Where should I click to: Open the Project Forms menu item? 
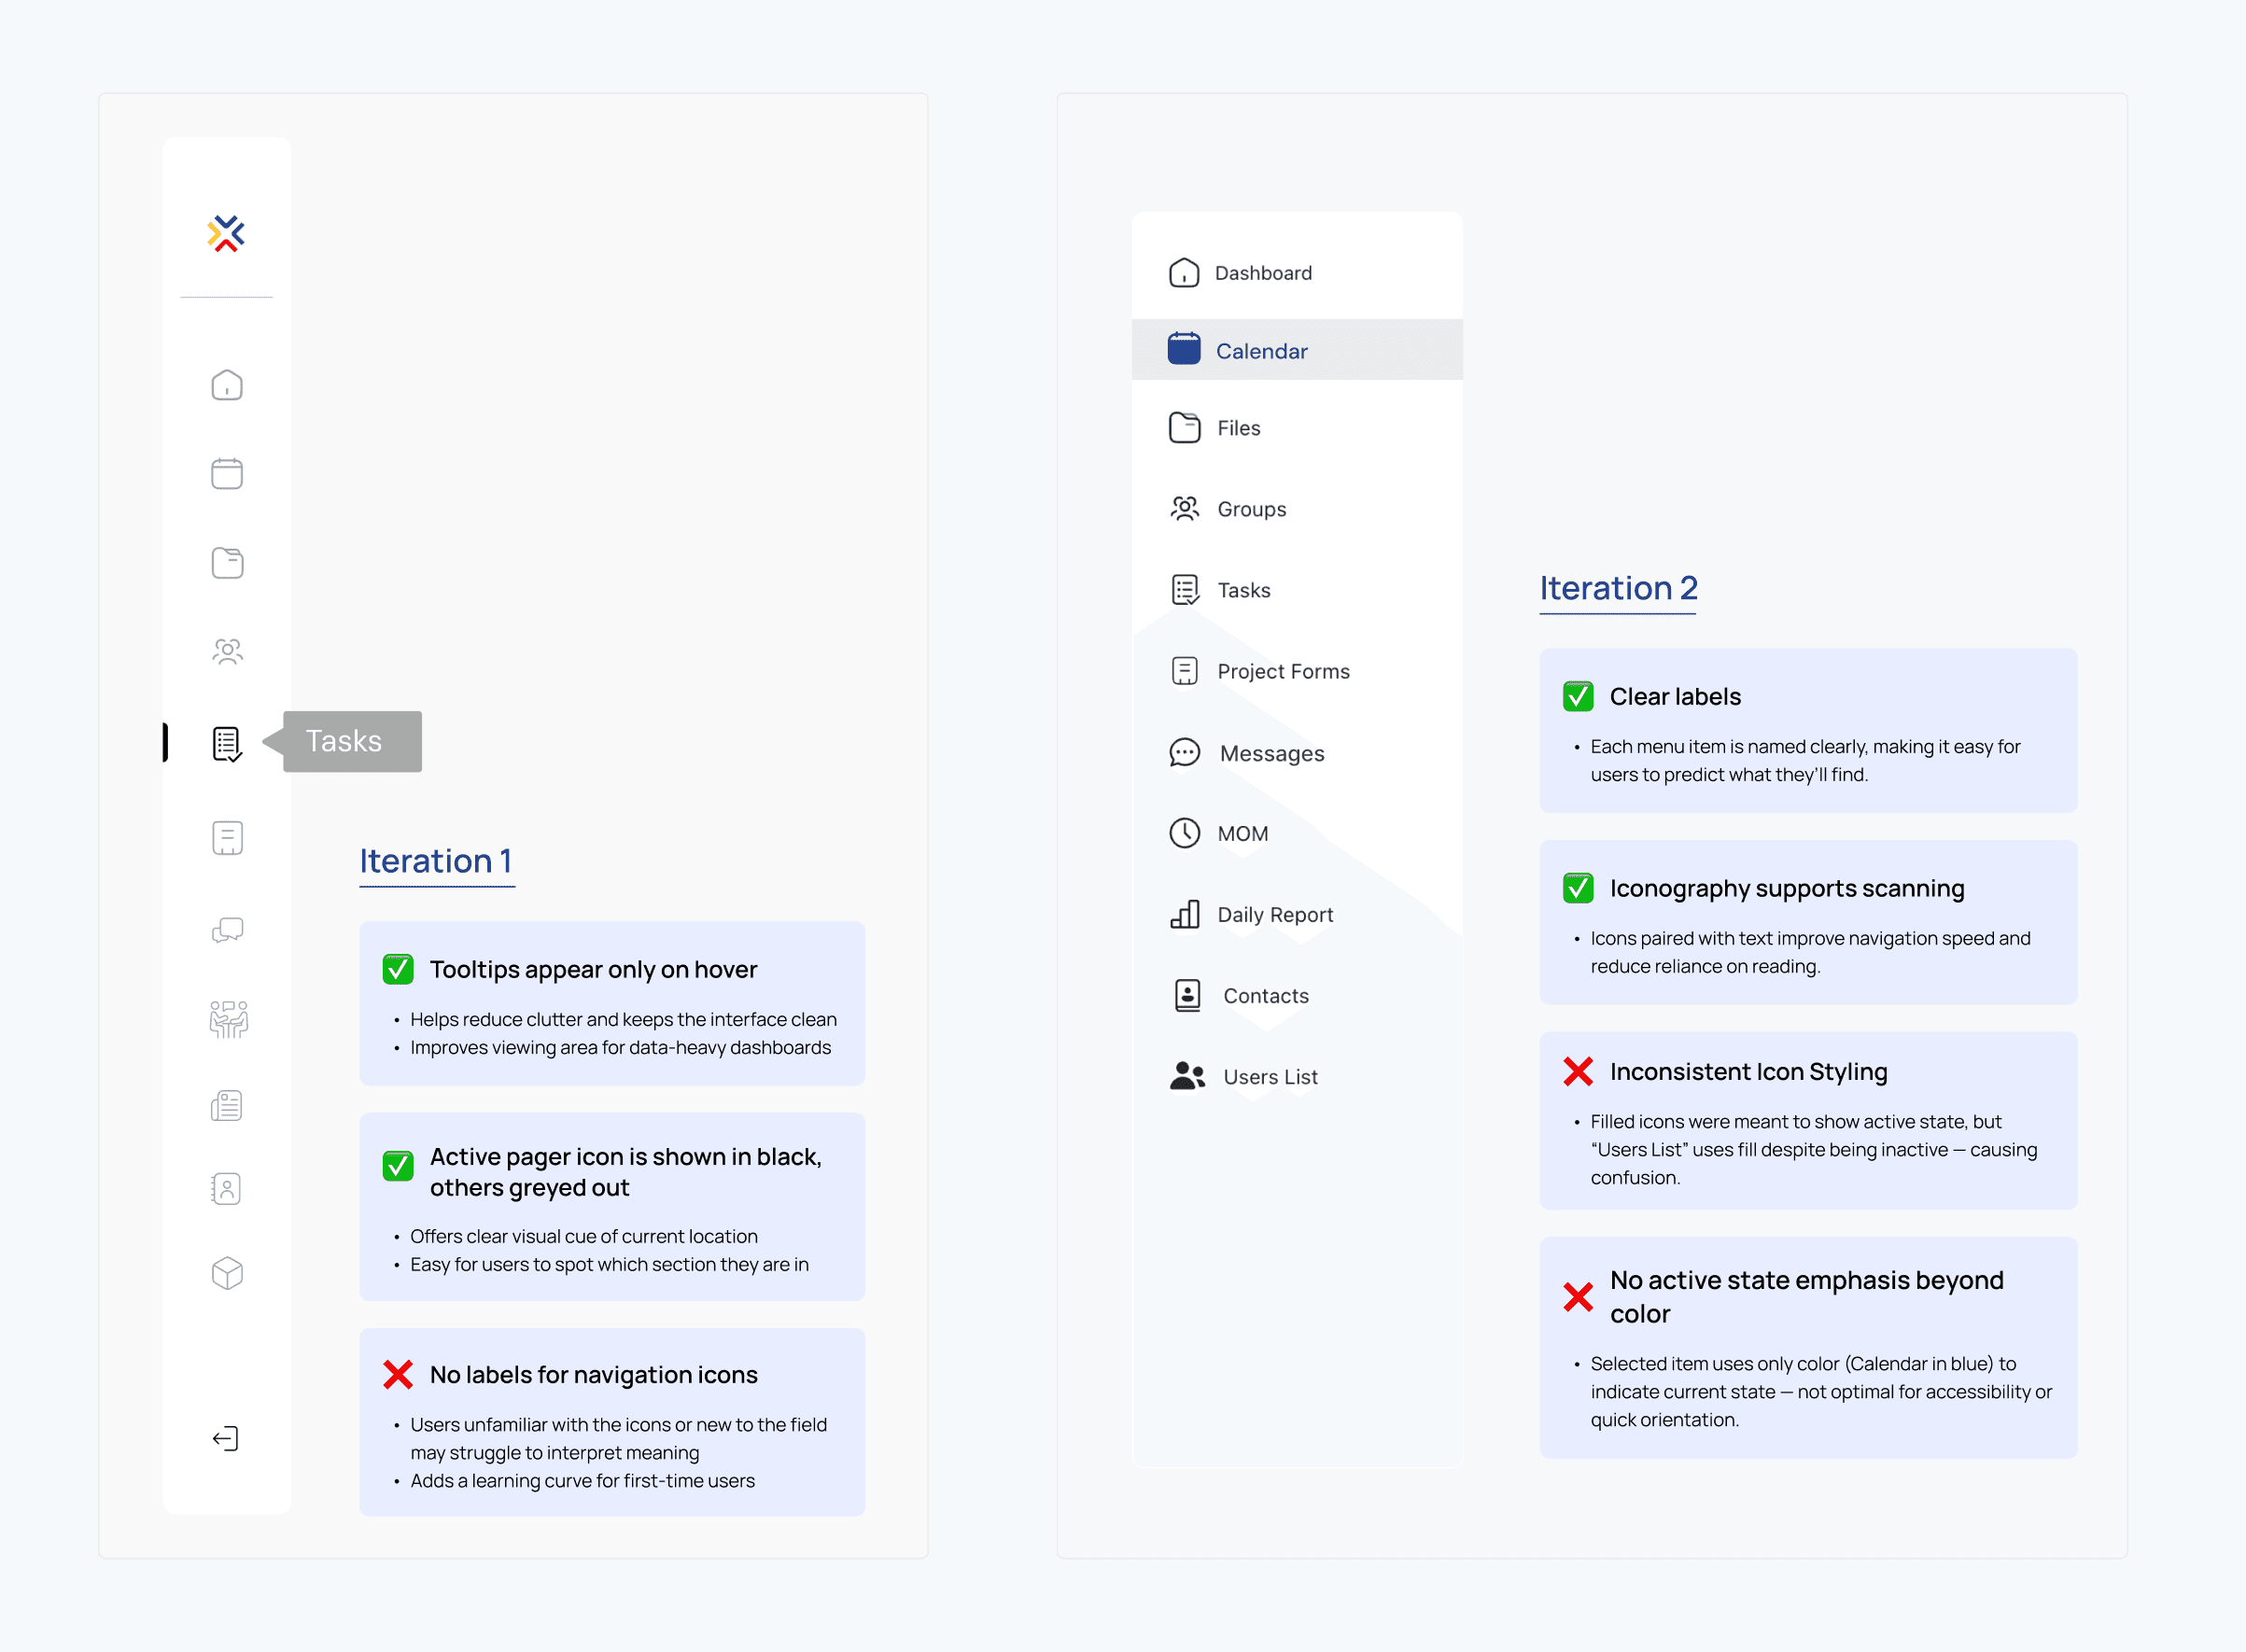point(1282,671)
